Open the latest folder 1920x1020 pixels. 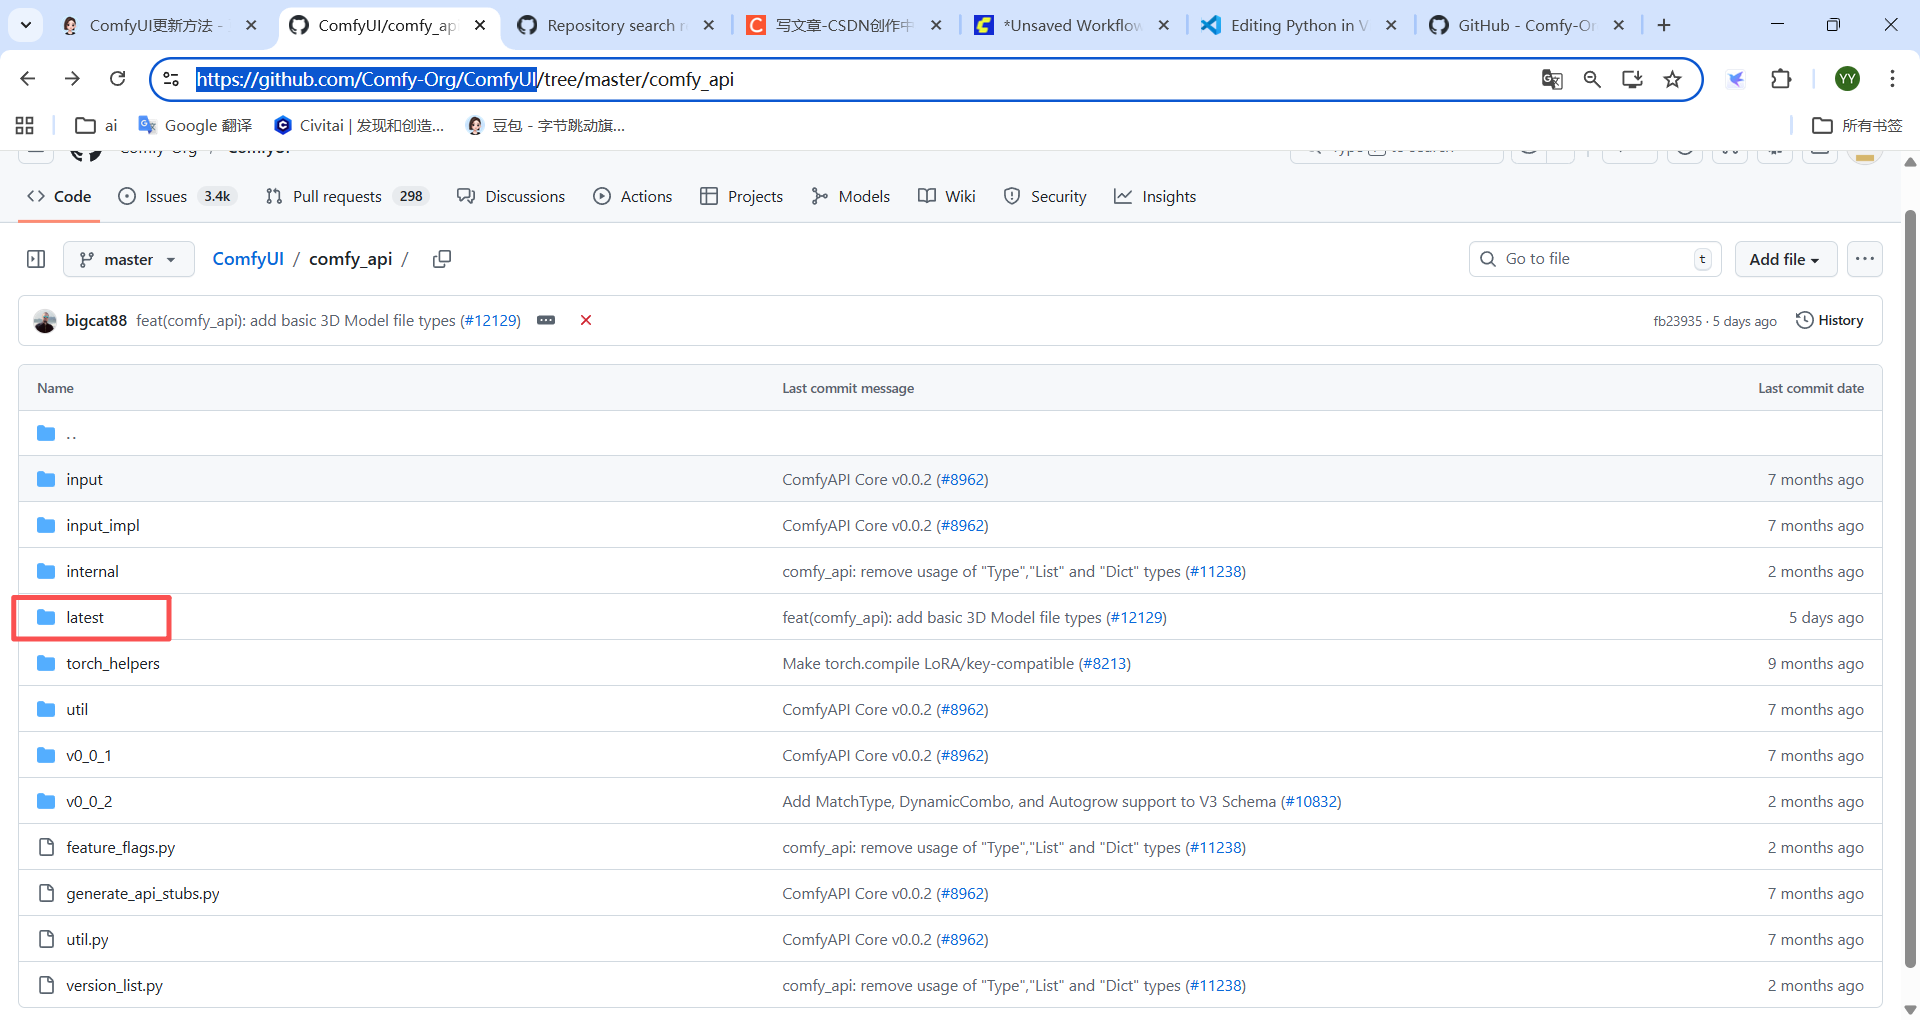coord(85,617)
